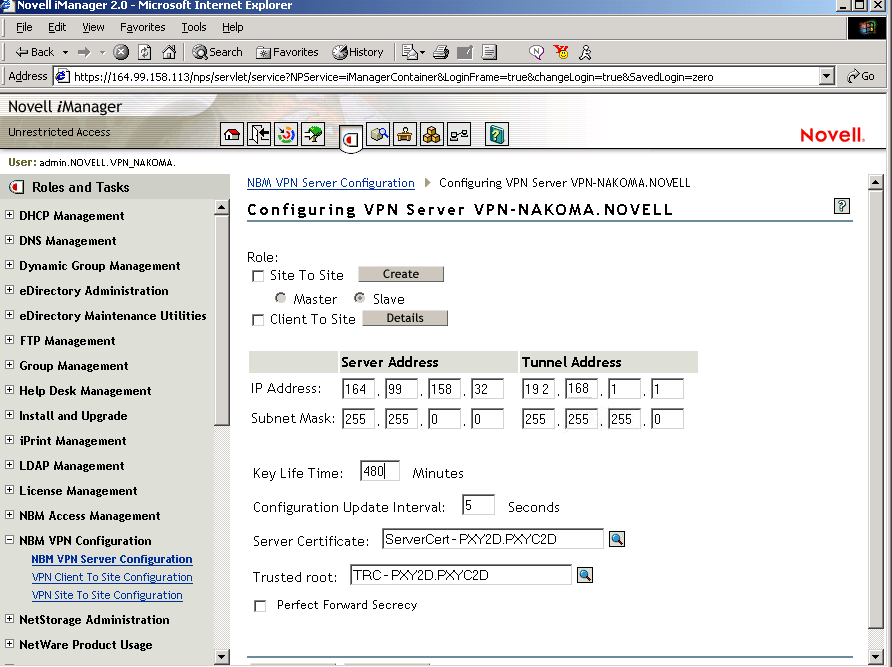Image resolution: width=892 pixels, height=667 pixels.
Task: Click the browser Home toolbar icon
Action: click(x=169, y=52)
